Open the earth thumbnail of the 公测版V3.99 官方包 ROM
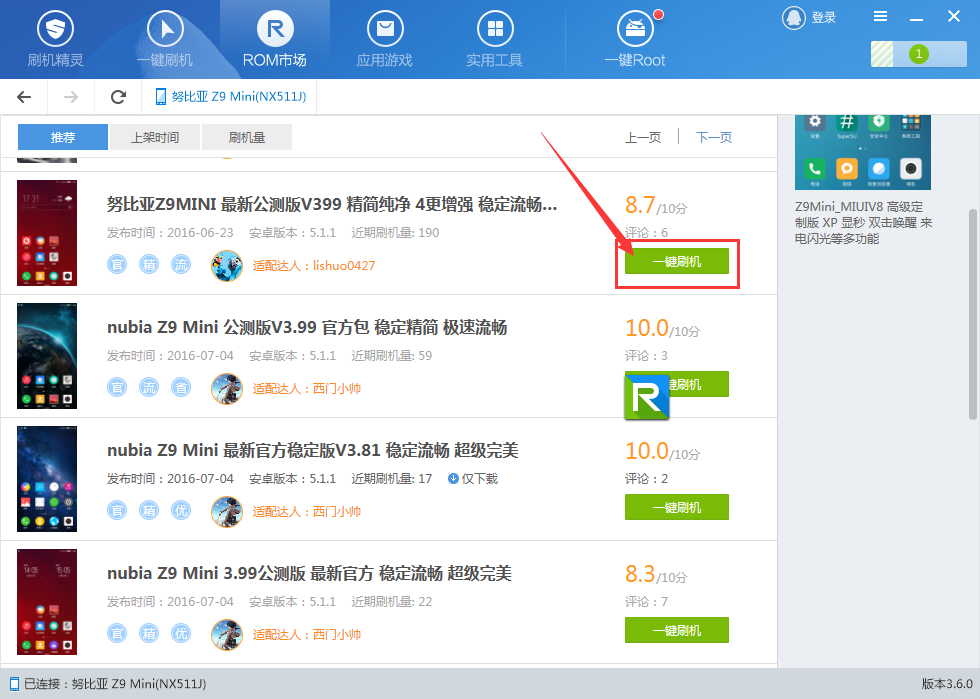980x699 pixels. tap(47, 356)
